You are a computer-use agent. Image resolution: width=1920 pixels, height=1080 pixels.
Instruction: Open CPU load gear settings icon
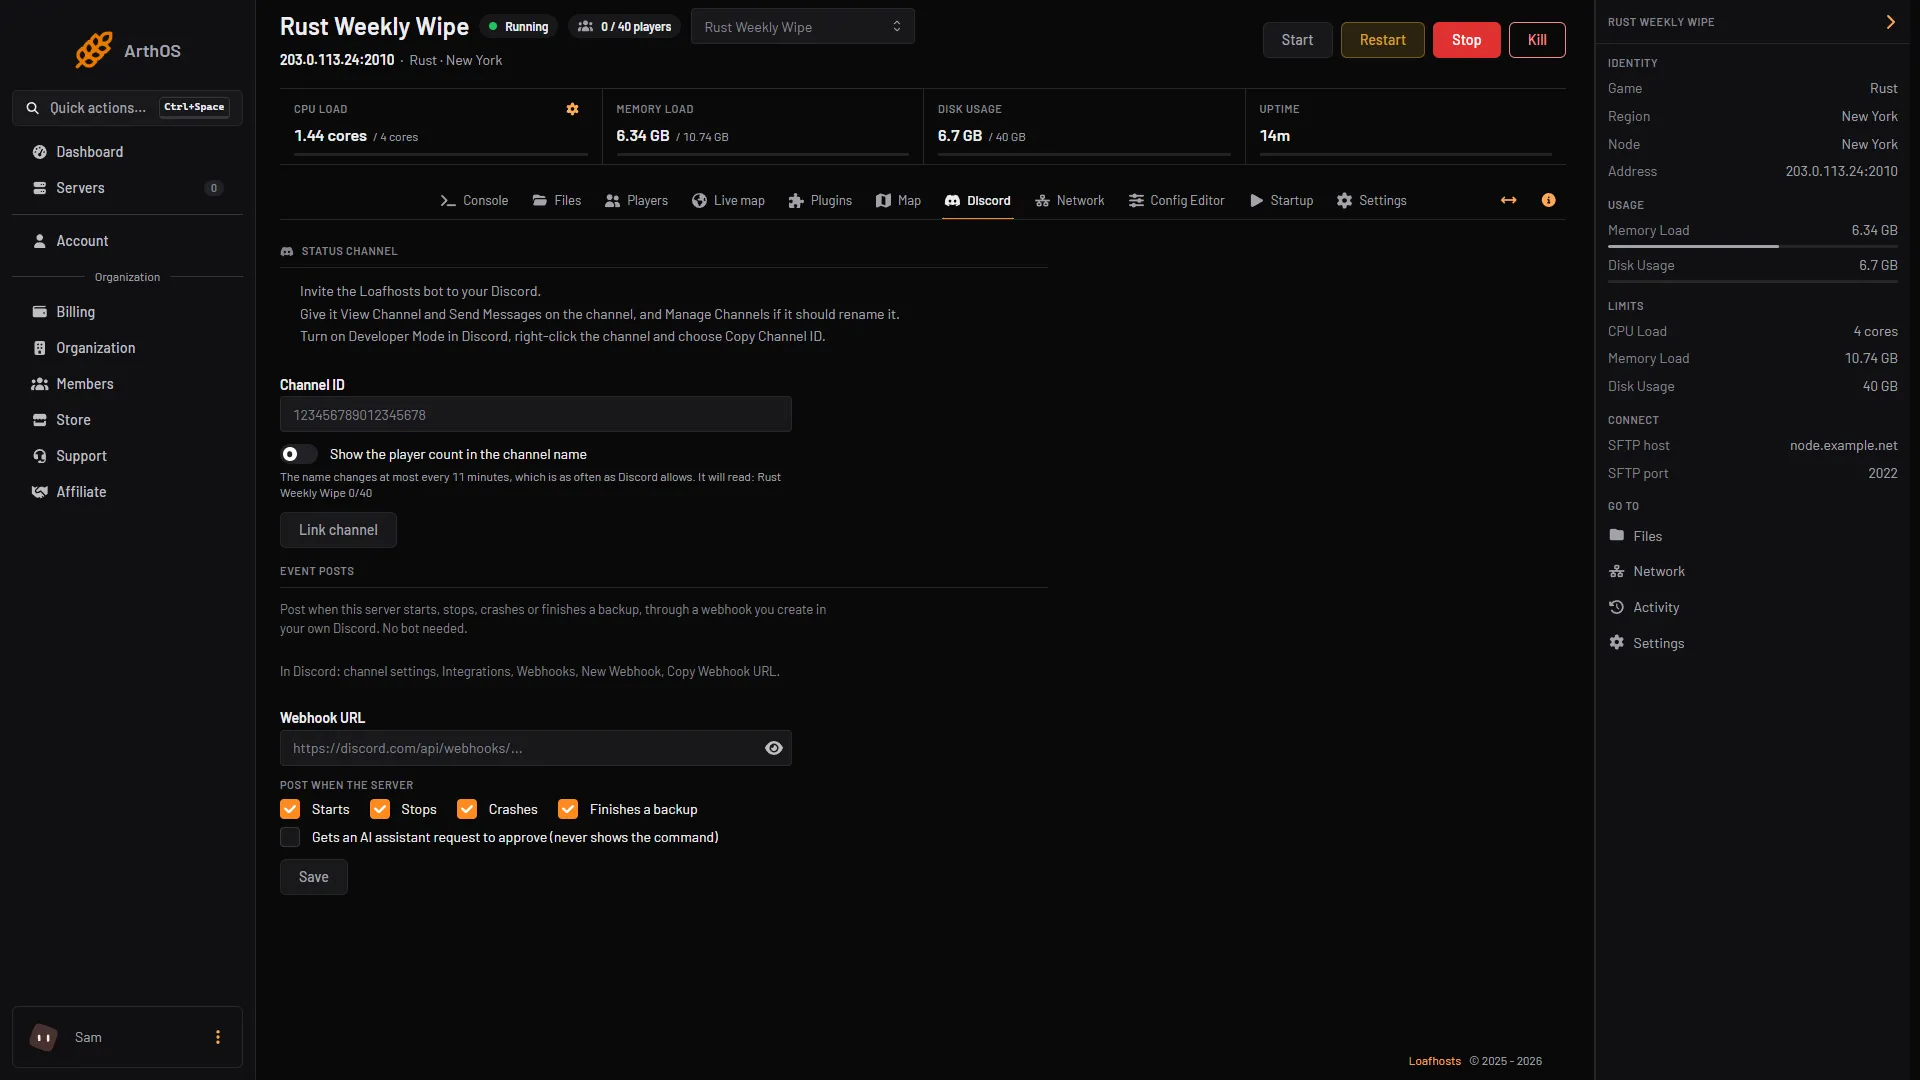tap(572, 109)
